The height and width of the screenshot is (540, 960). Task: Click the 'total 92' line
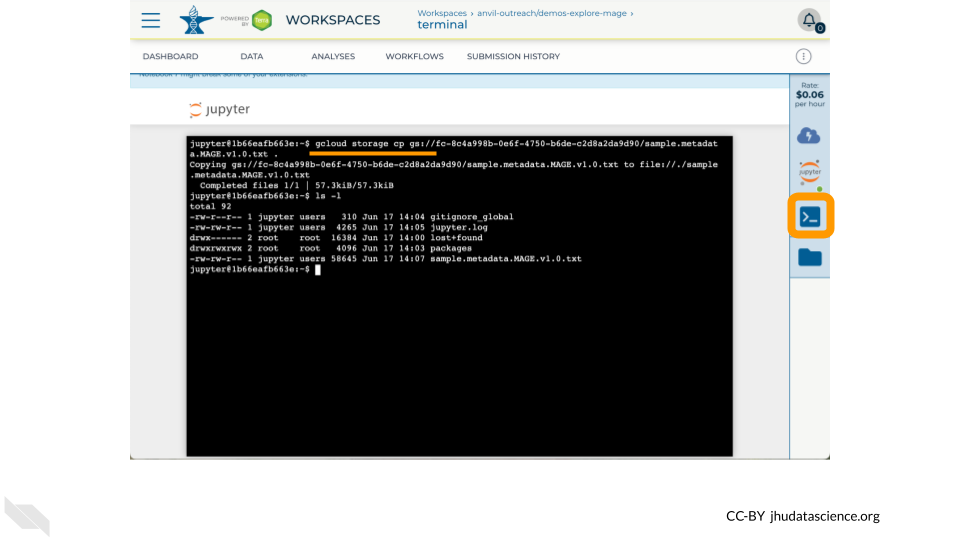point(210,206)
